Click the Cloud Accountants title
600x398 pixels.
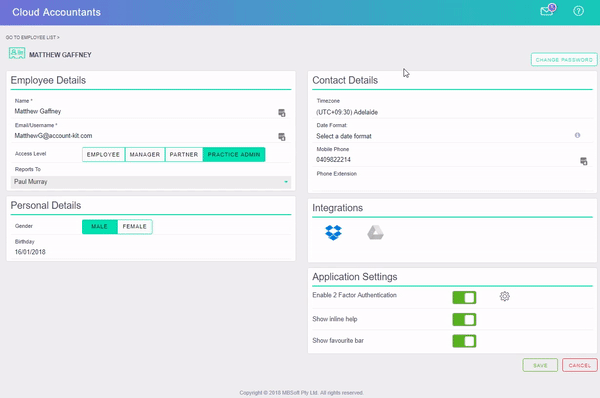[56, 12]
